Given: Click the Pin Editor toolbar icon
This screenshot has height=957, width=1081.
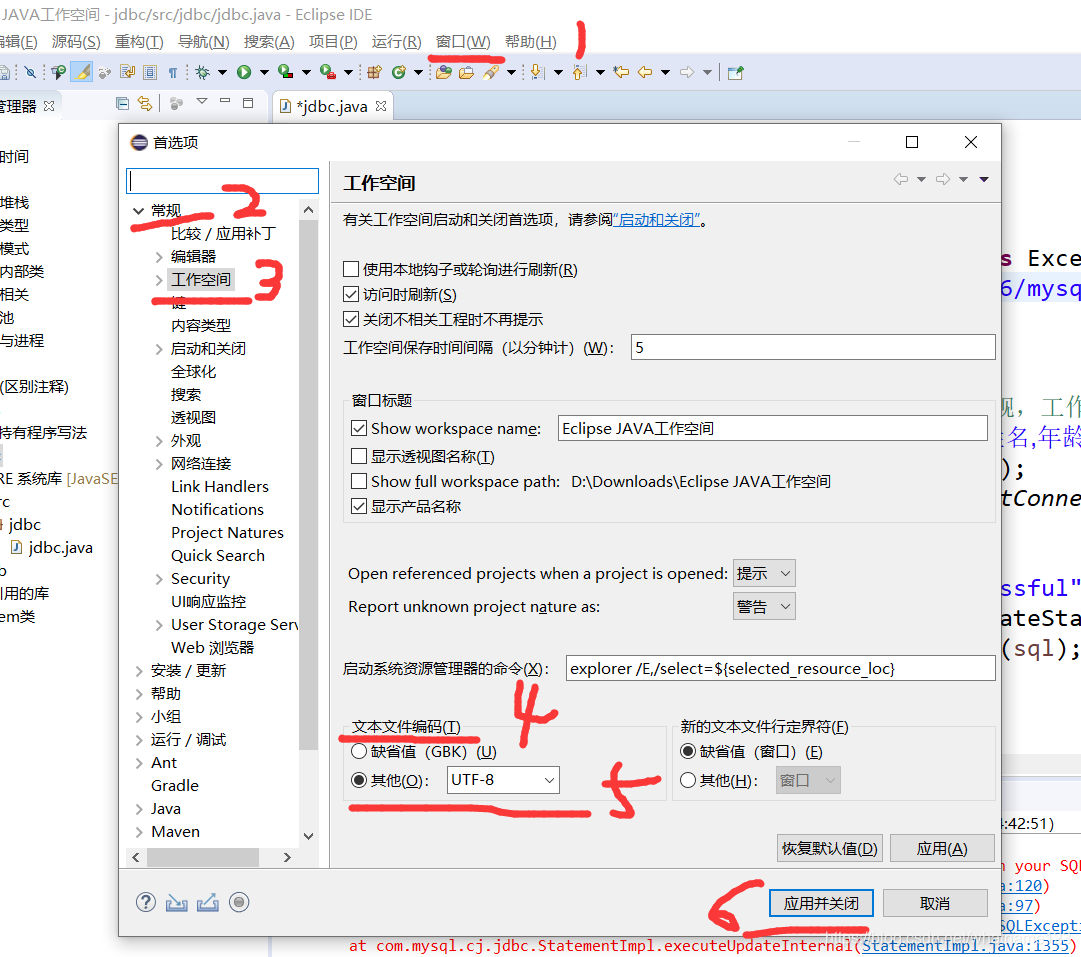Looking at the screenshot, I should point(736,72).
